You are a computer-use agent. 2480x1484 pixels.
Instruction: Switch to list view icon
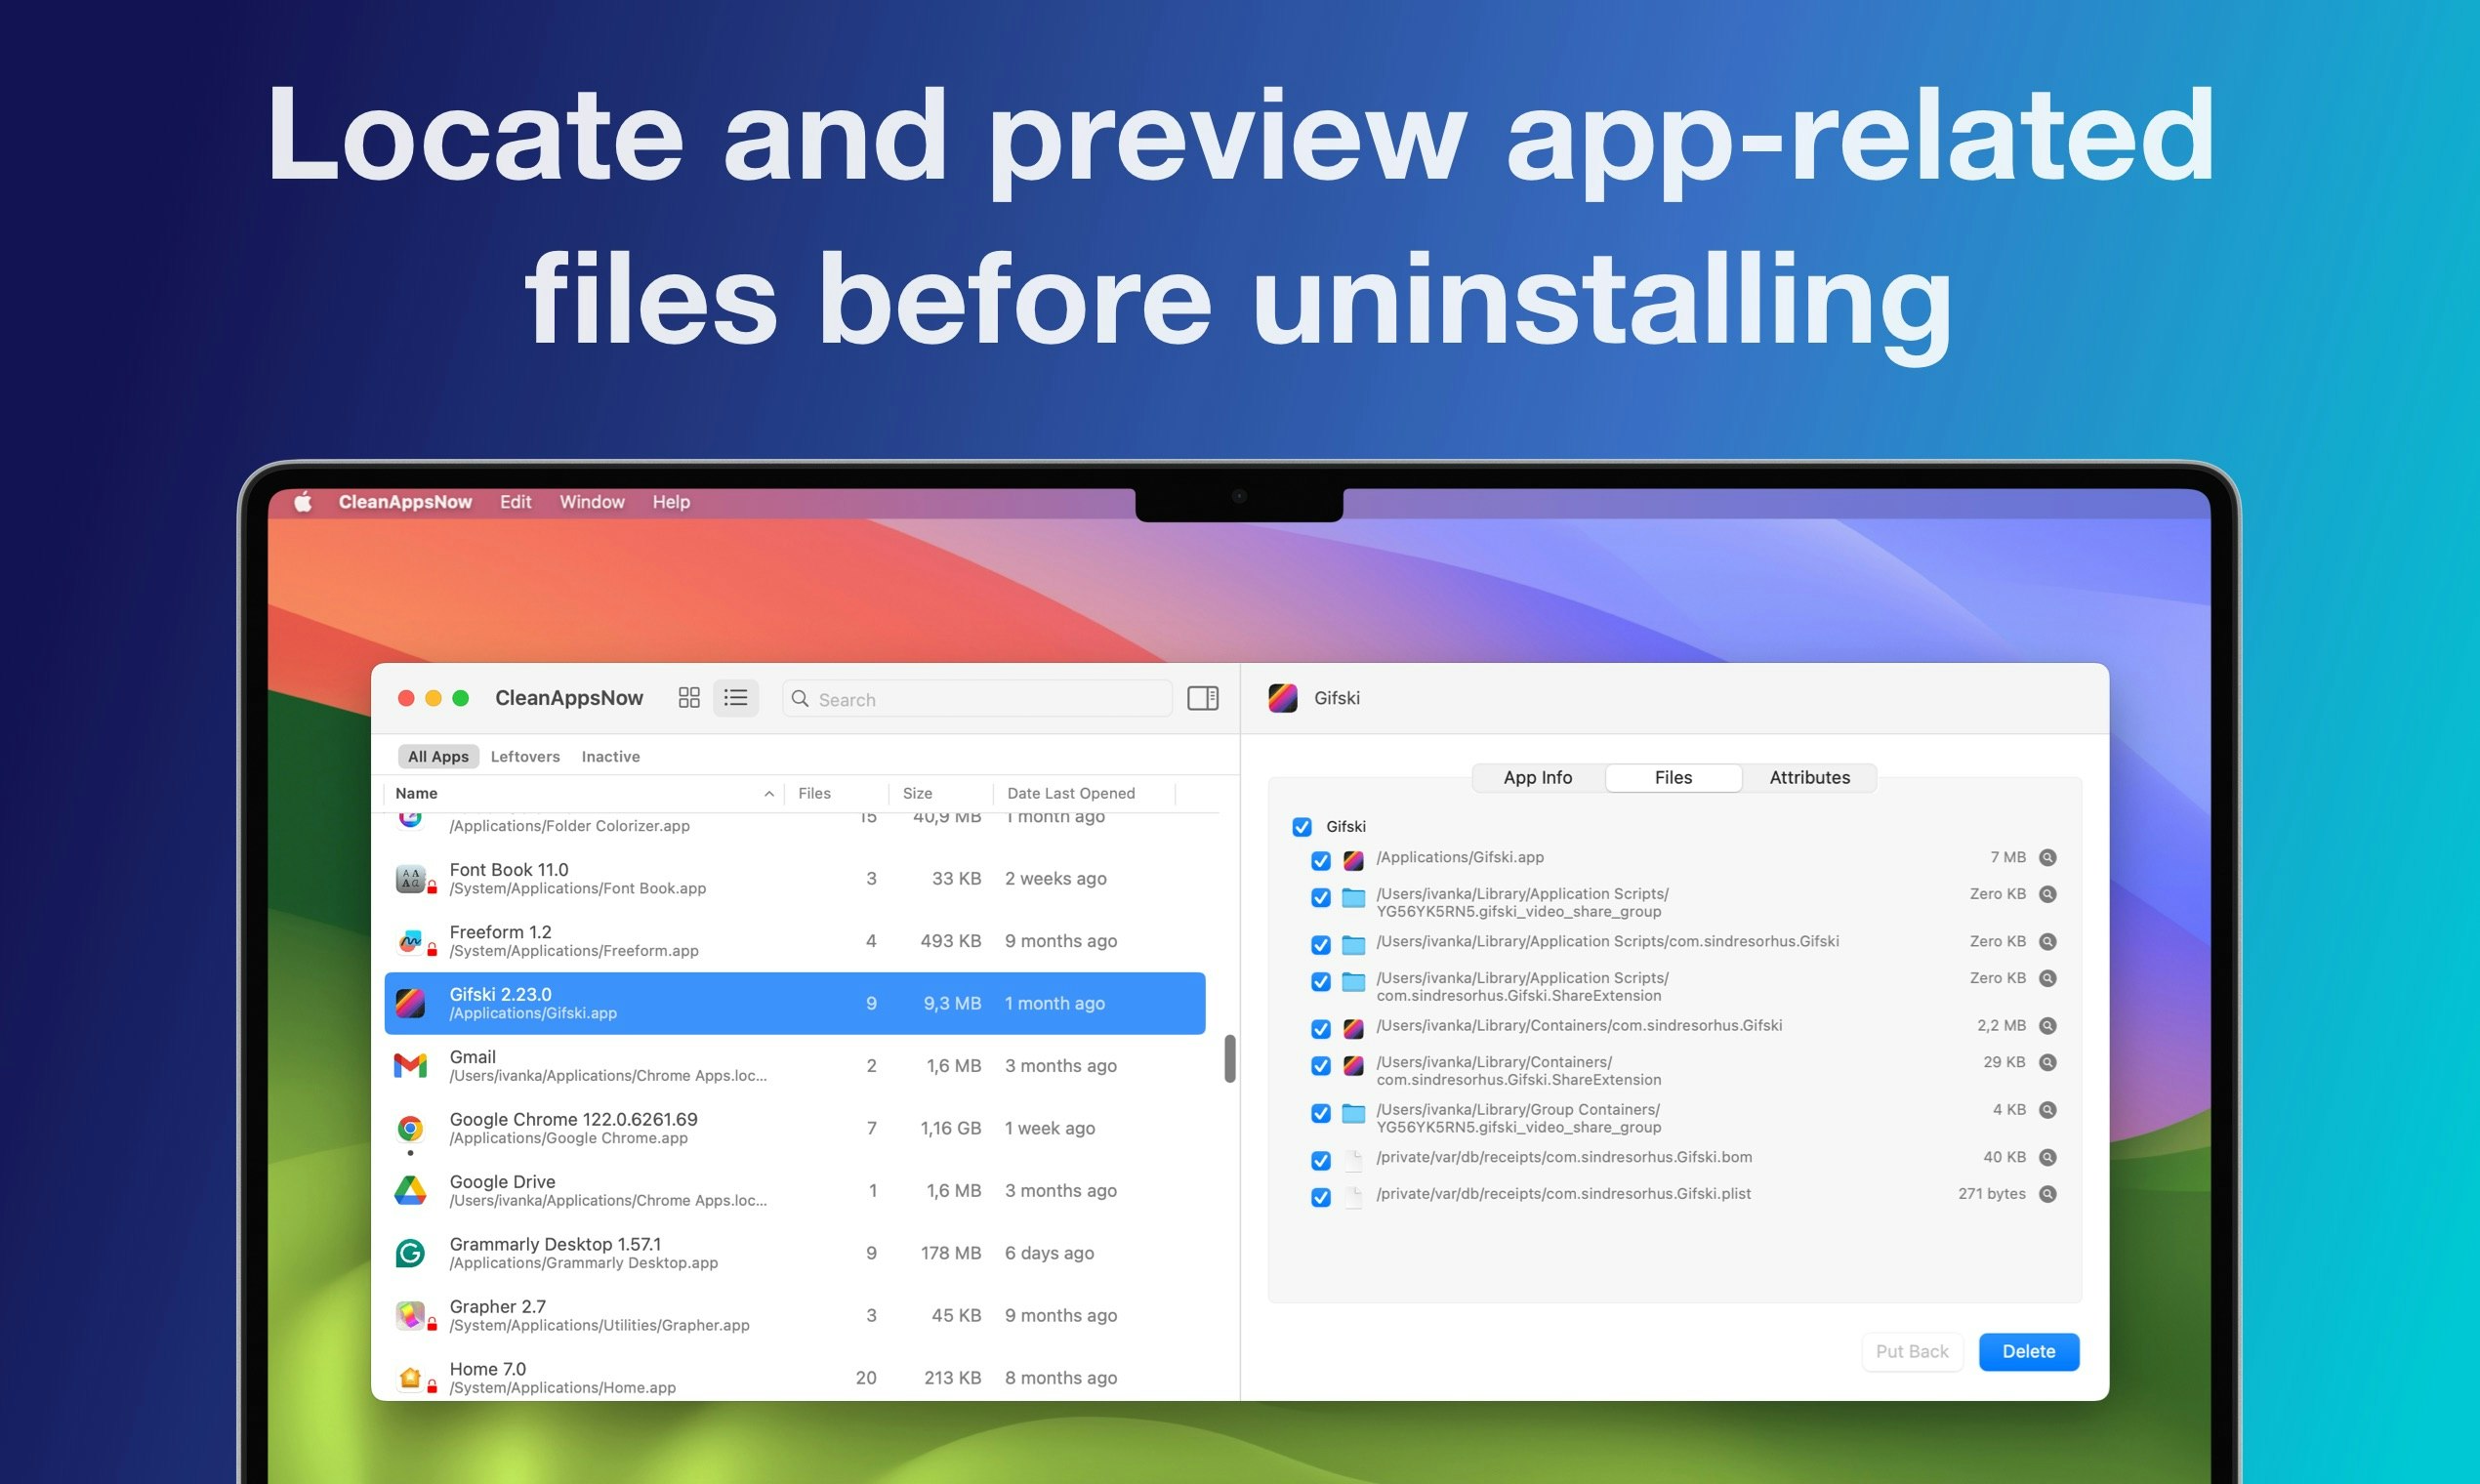click(736, 697)
